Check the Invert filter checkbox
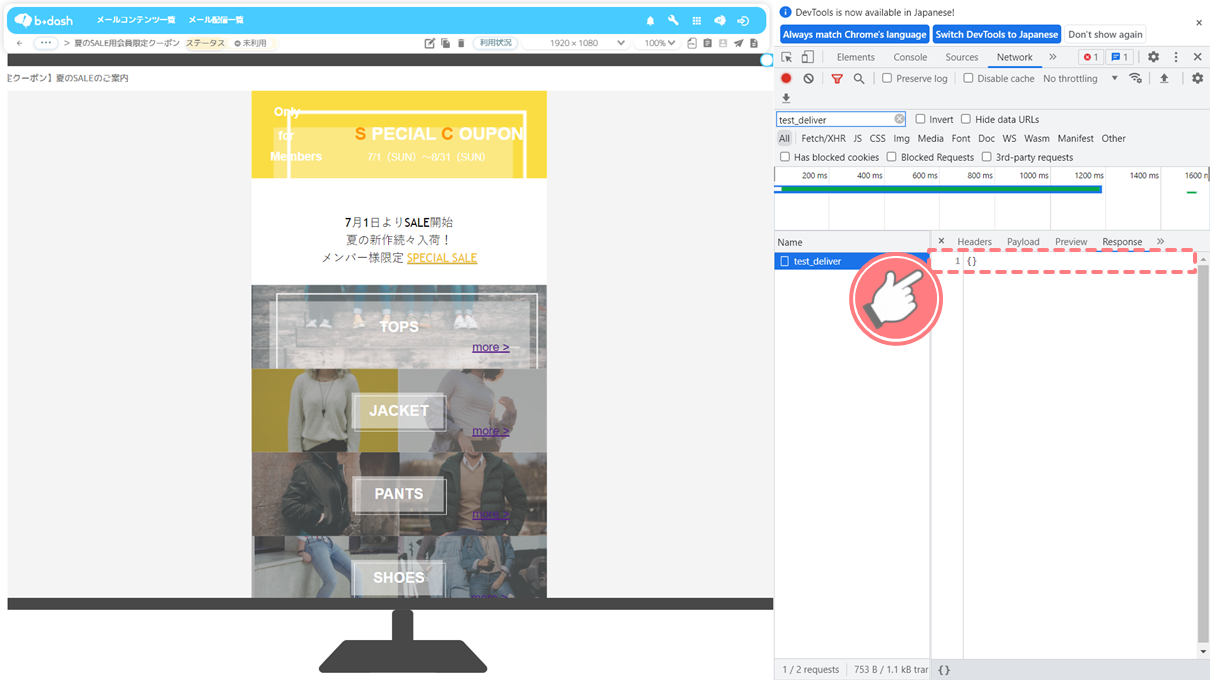Screen dimensions: 1210x680 coord(920,119)
